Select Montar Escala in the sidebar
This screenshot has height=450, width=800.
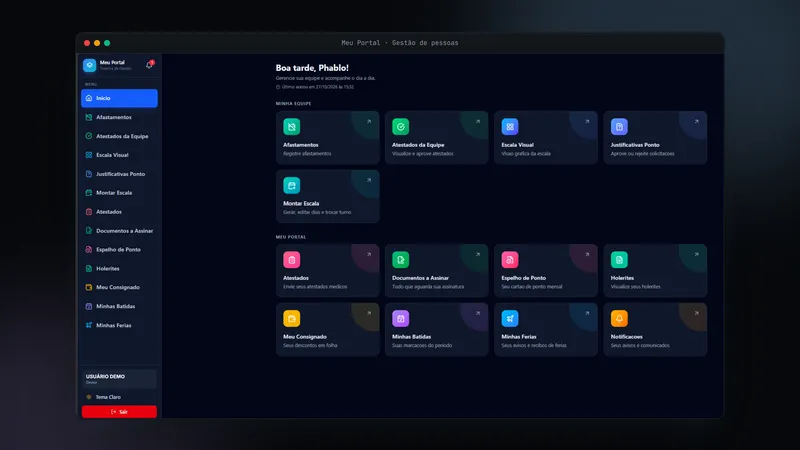coord(119,193)
